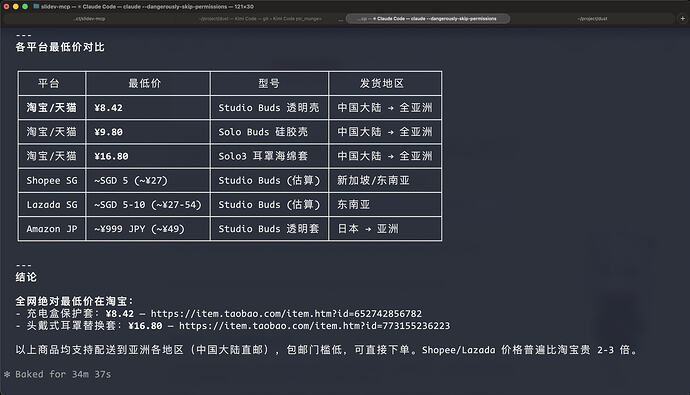Open the Taobao link ending 652742856782
The height and width of the screenshot is (395, 690).
tap(286, 314)
